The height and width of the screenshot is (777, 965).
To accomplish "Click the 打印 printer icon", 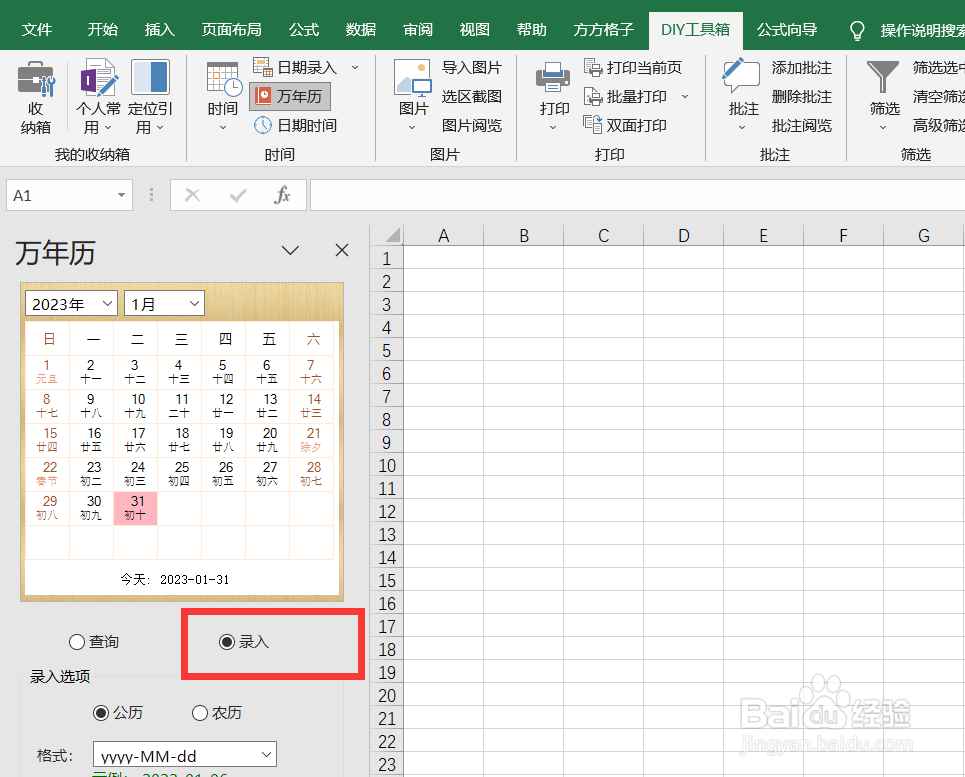I will (553, 78).
